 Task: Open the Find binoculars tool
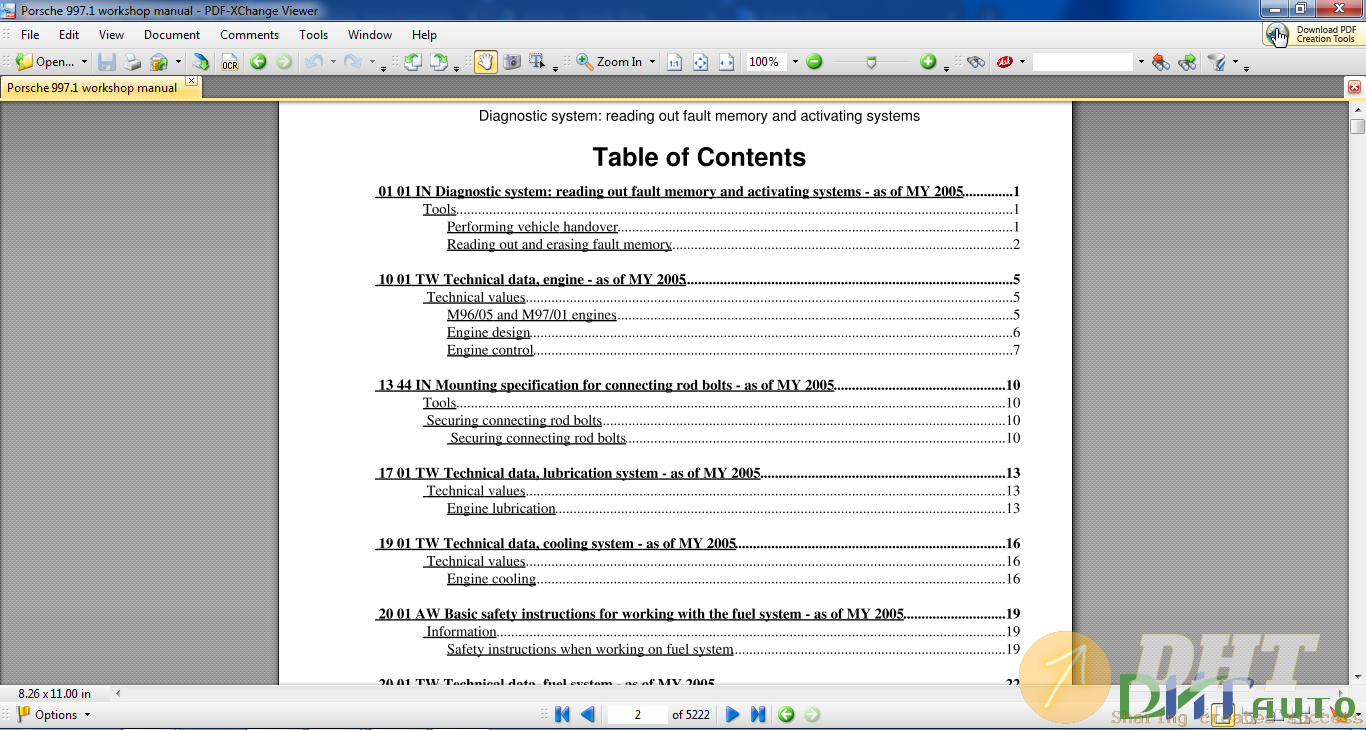pyautogui.click(x=977, y=62)
